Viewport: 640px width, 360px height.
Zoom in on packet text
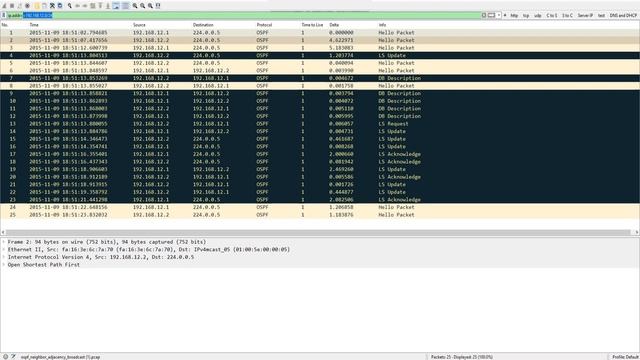point(135,6)
